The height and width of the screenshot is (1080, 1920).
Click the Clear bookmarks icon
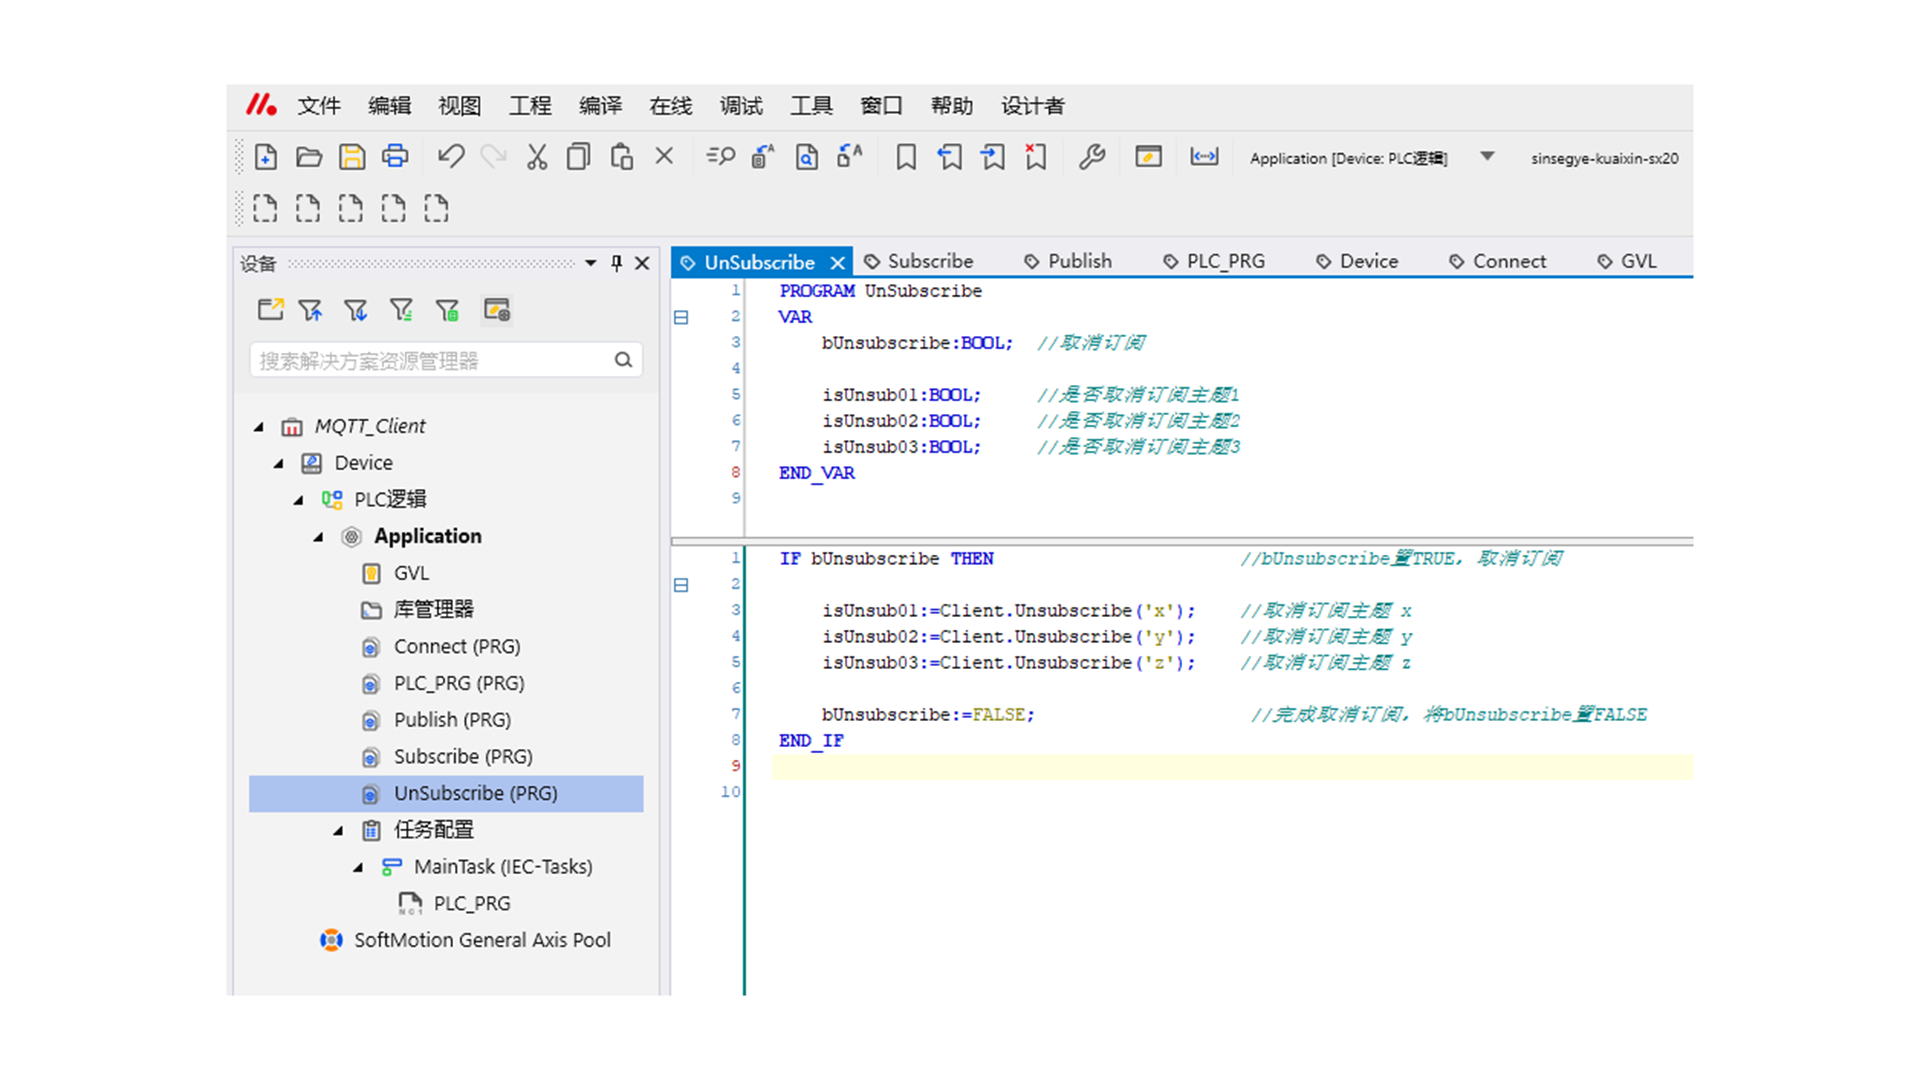(x=1035, y=157)
